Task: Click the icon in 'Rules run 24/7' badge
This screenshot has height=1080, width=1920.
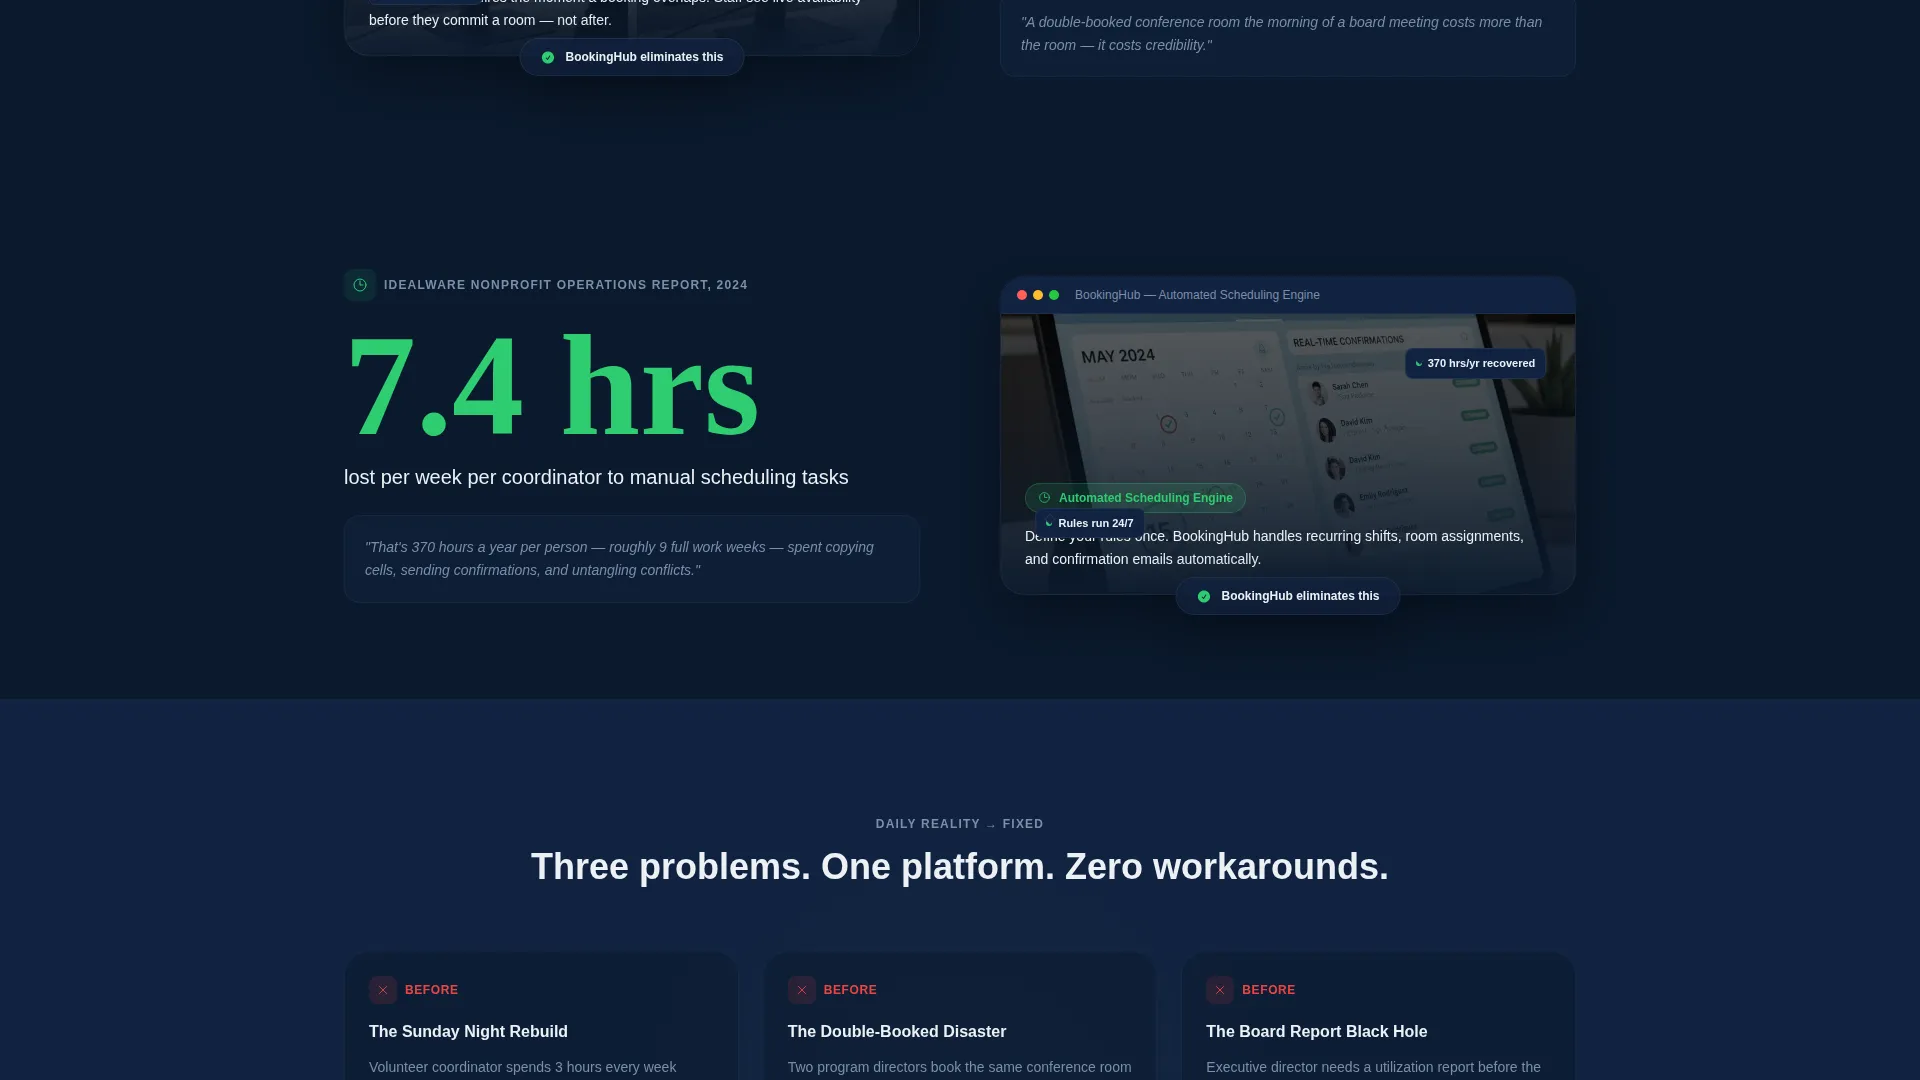Action: (x=1049, y=524)
